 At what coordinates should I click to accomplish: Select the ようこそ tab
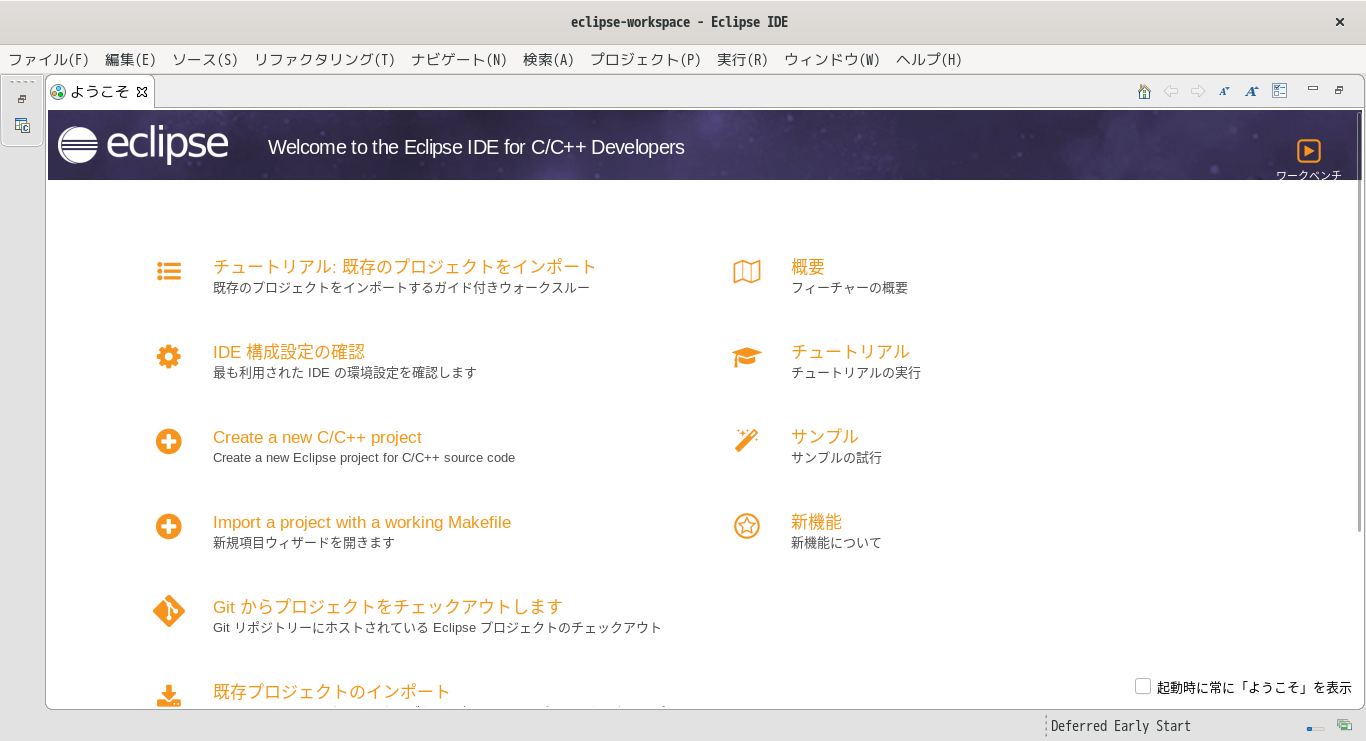(x=99, y=92)
